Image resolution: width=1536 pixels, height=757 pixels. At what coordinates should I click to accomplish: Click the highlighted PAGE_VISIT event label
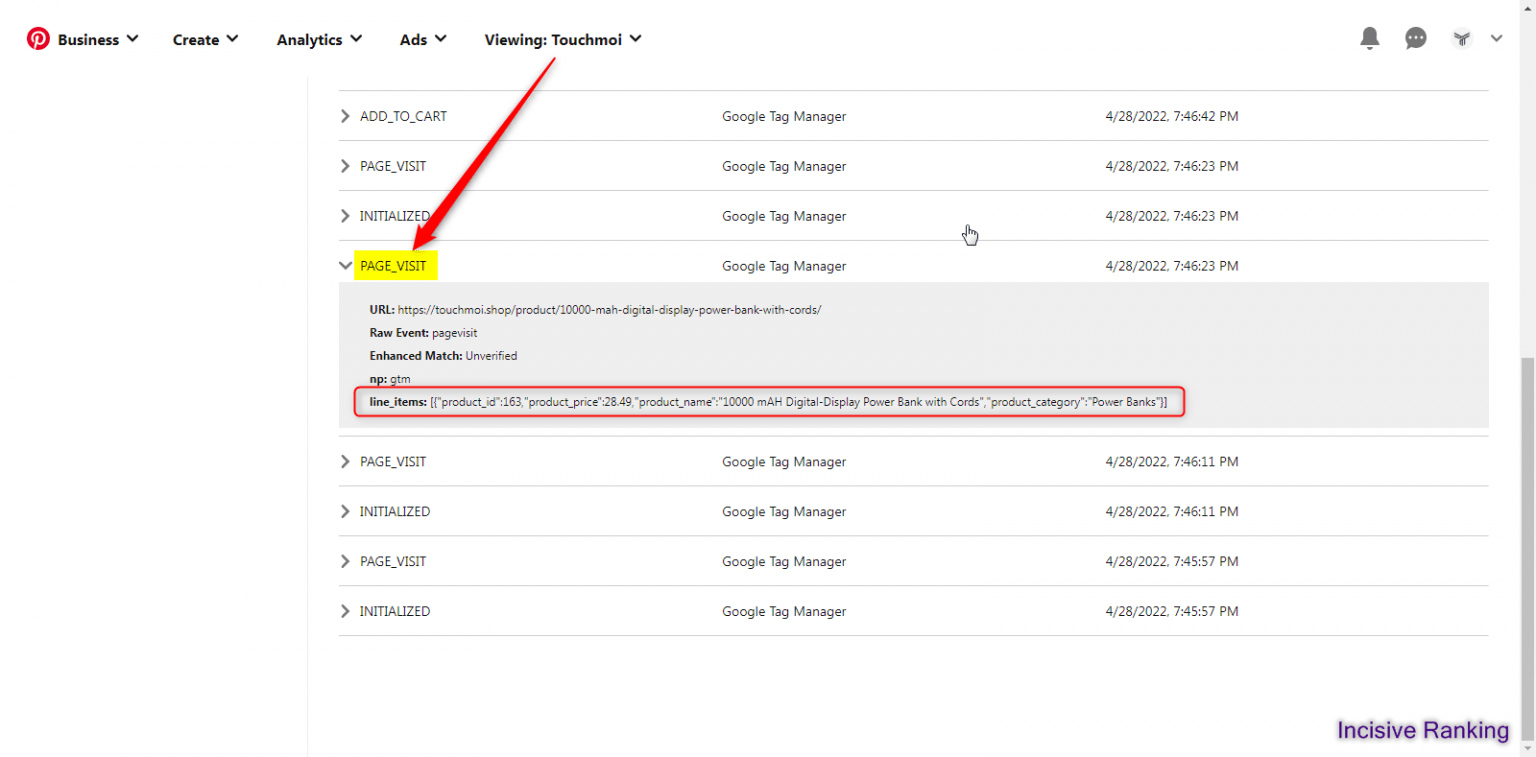(393, 265)
